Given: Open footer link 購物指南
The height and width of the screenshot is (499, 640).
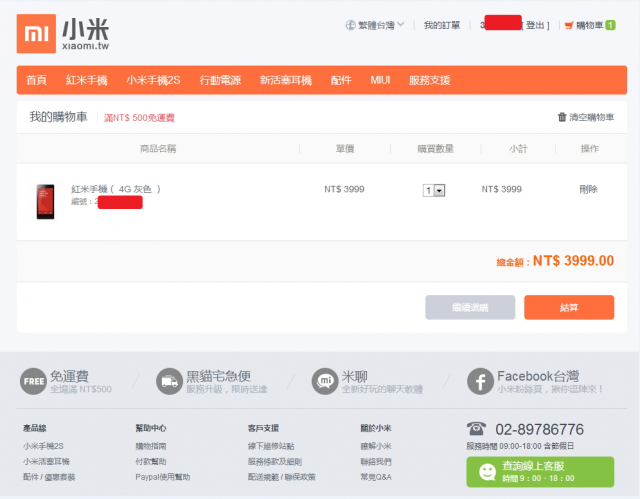Looking at the screenshot, I should (x=151, y=446).
